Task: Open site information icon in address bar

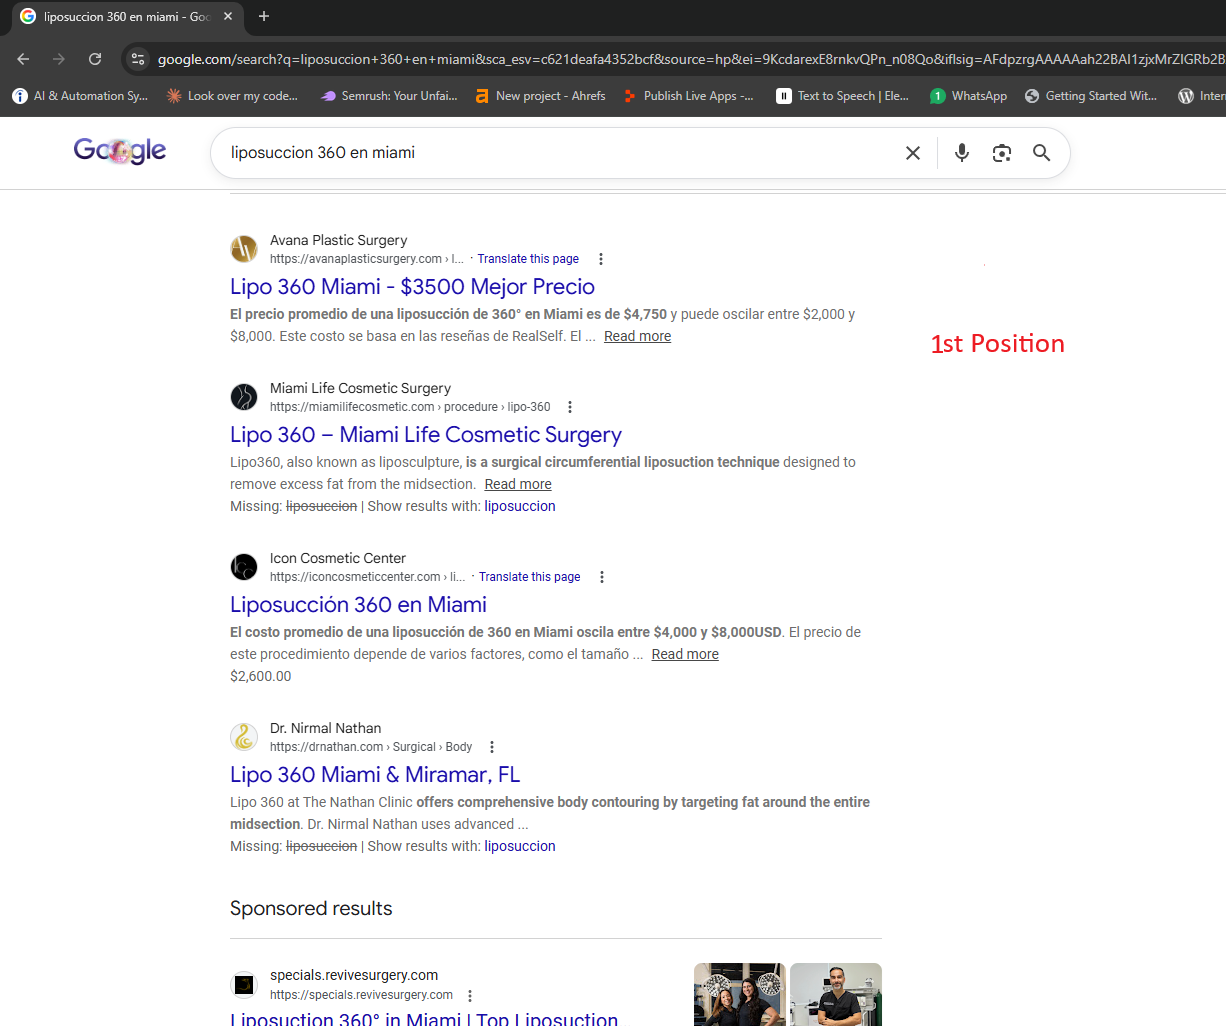Action: pos(139,59)
